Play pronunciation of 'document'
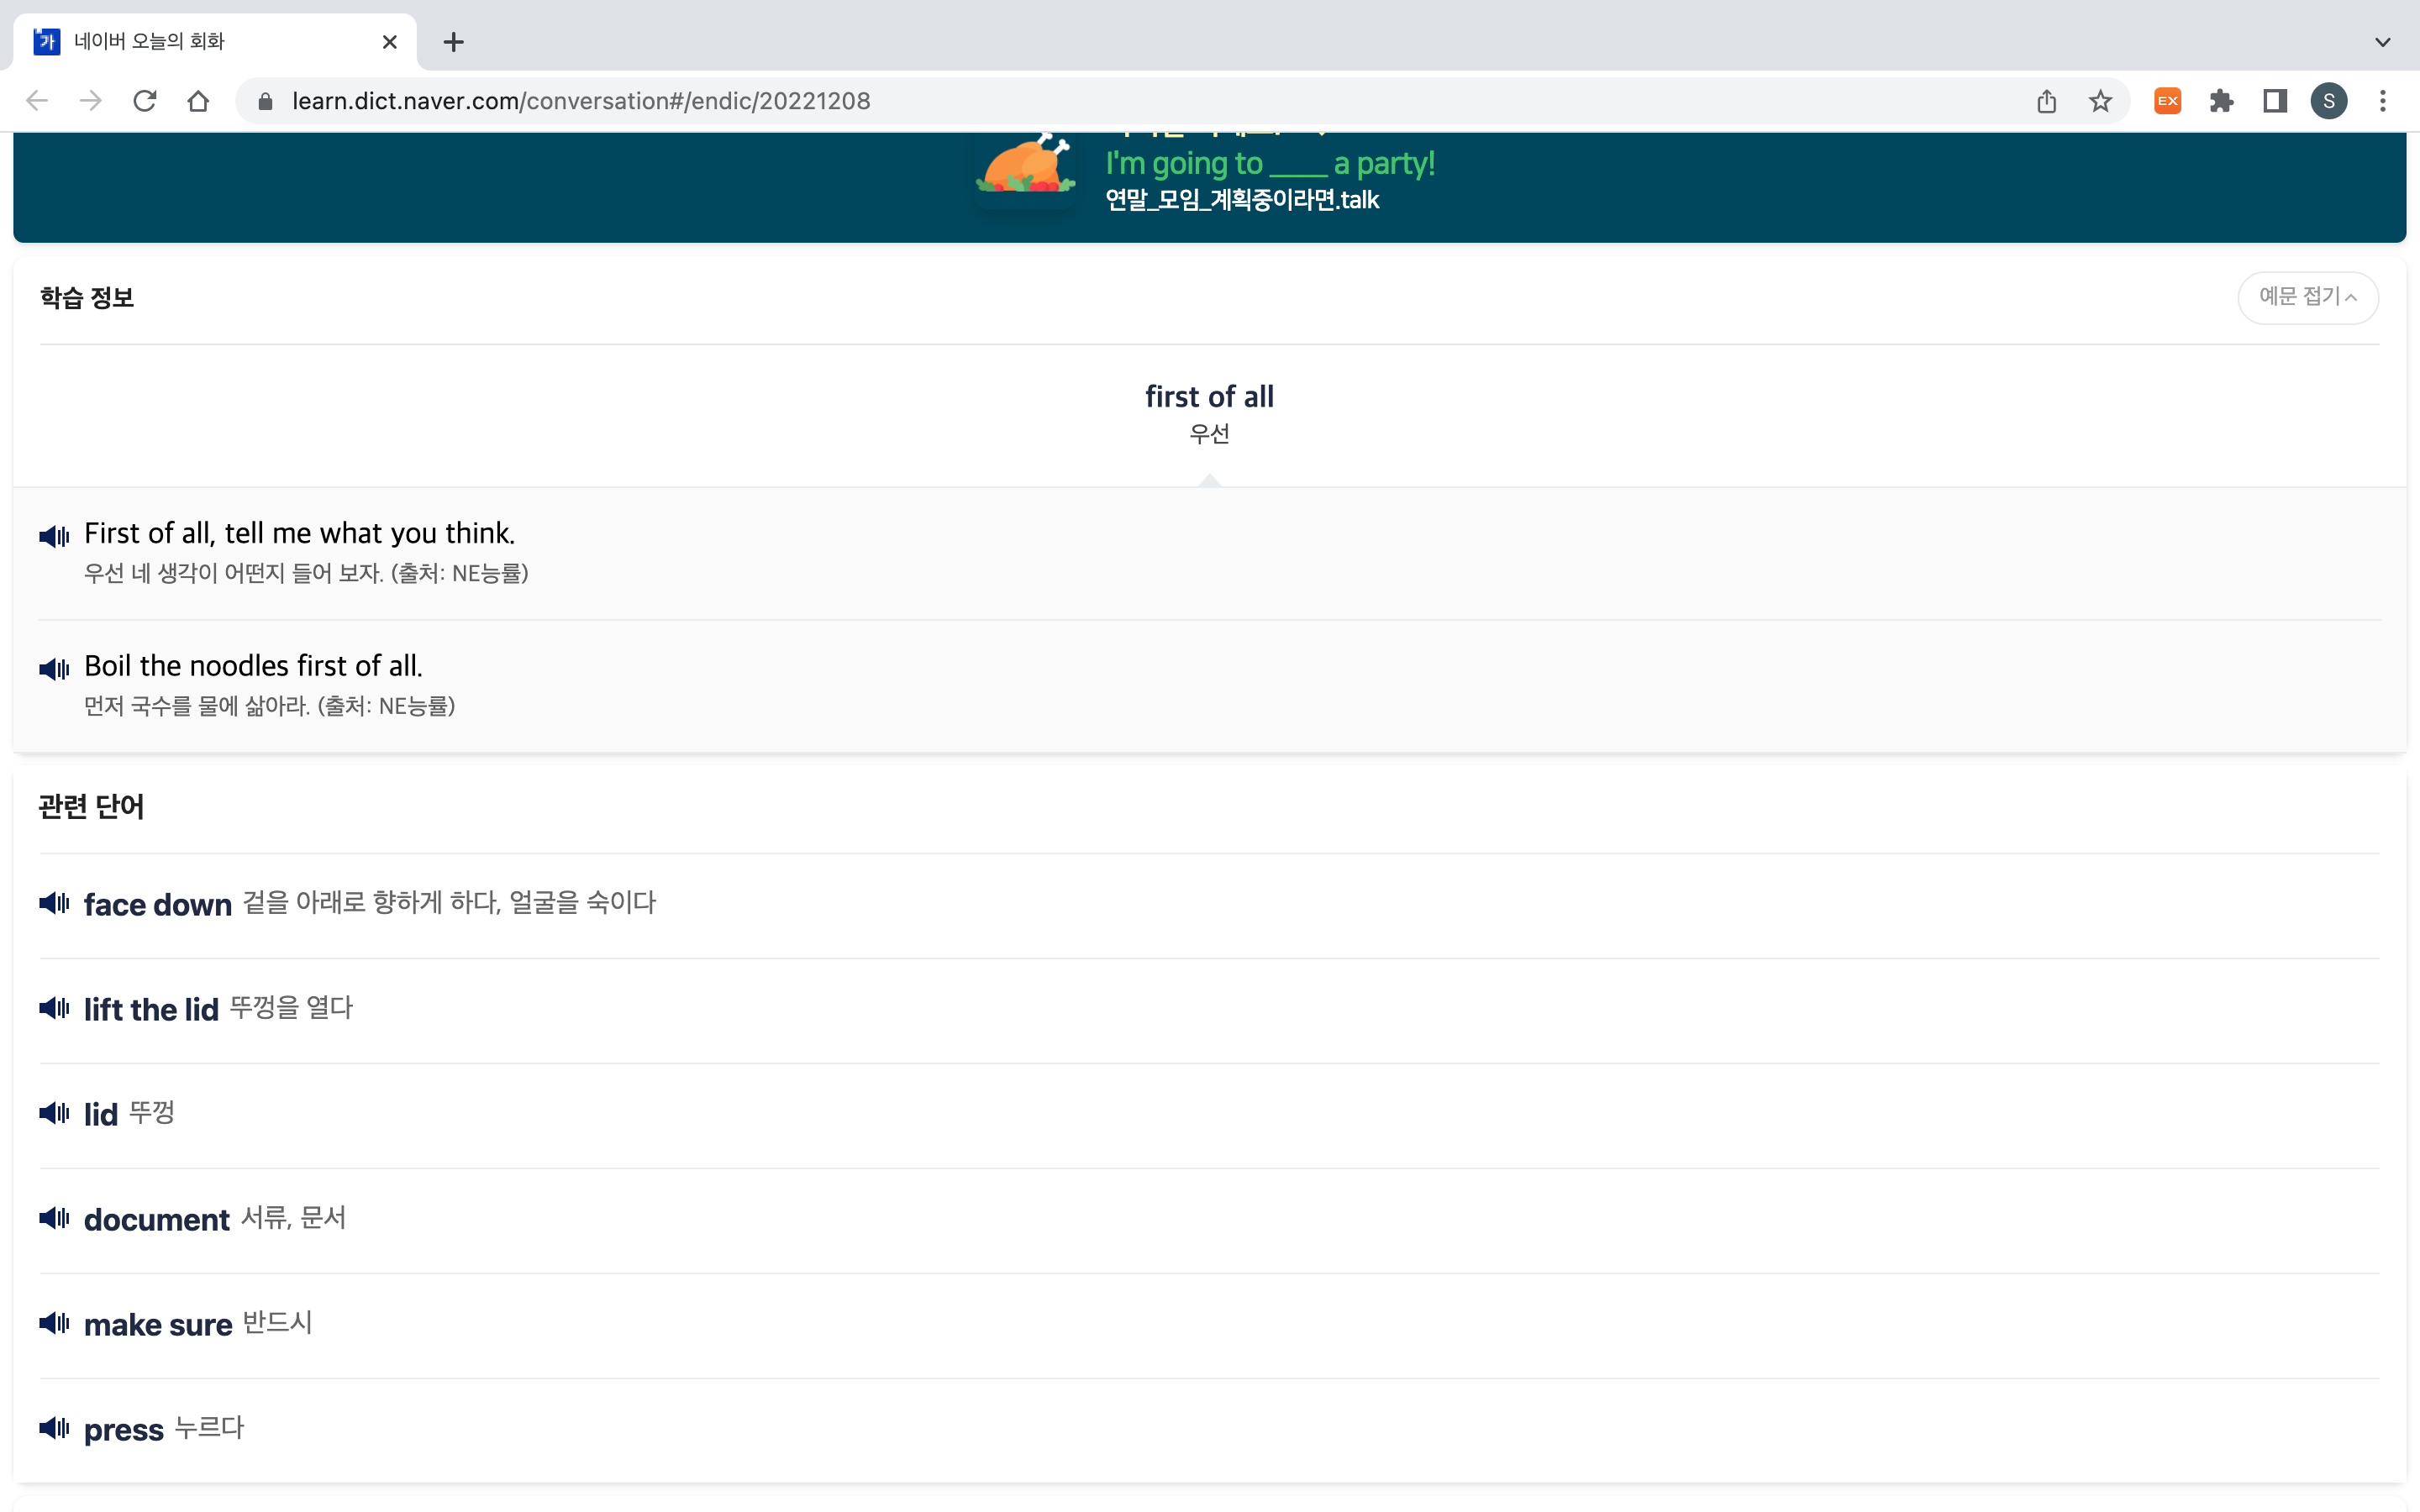This screenshot has height=1512, width=2420. click(54, 1218)
